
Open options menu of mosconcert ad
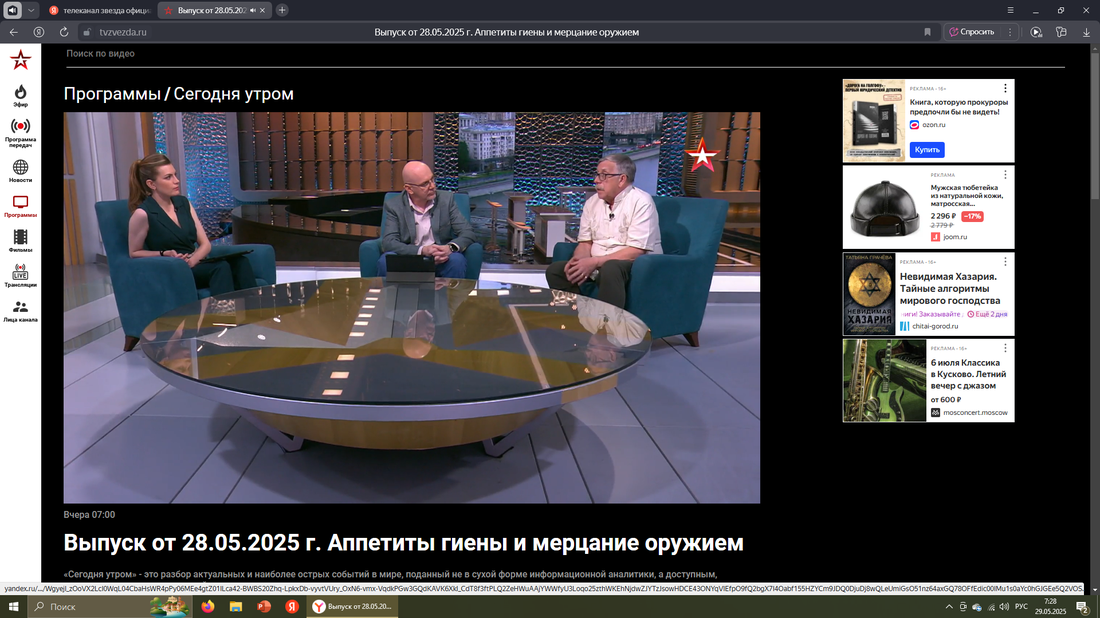coord(1005,348)
